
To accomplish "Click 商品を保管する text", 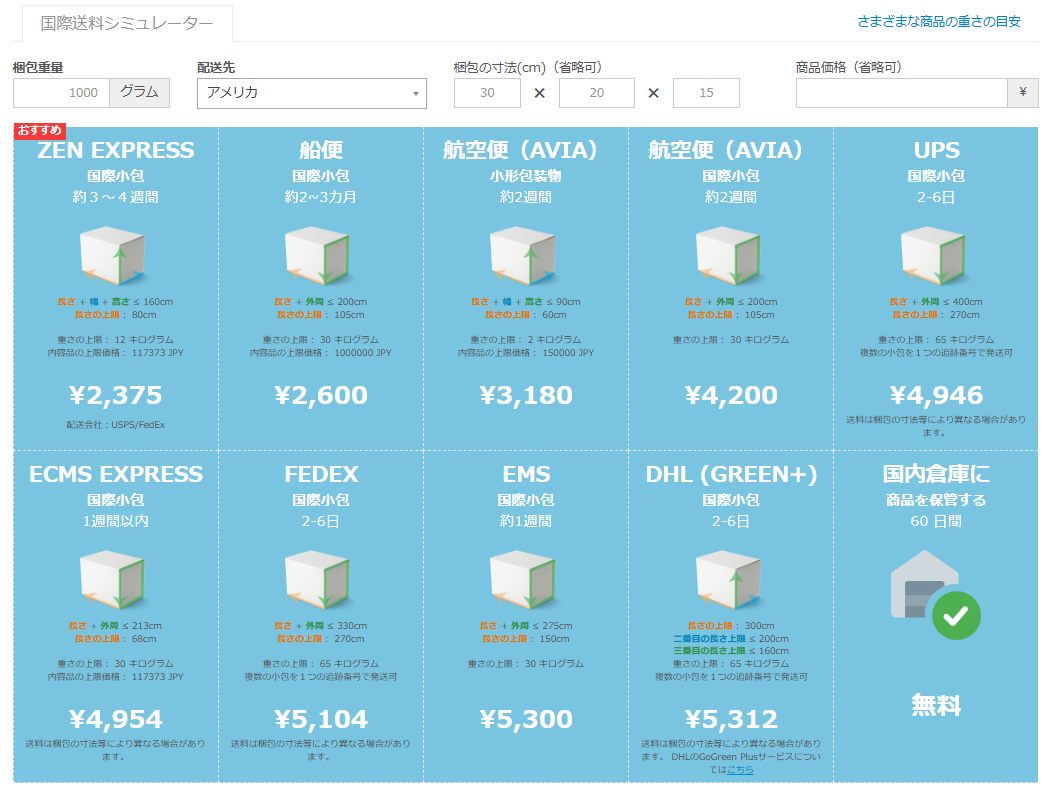I will (x=936, y=500).
